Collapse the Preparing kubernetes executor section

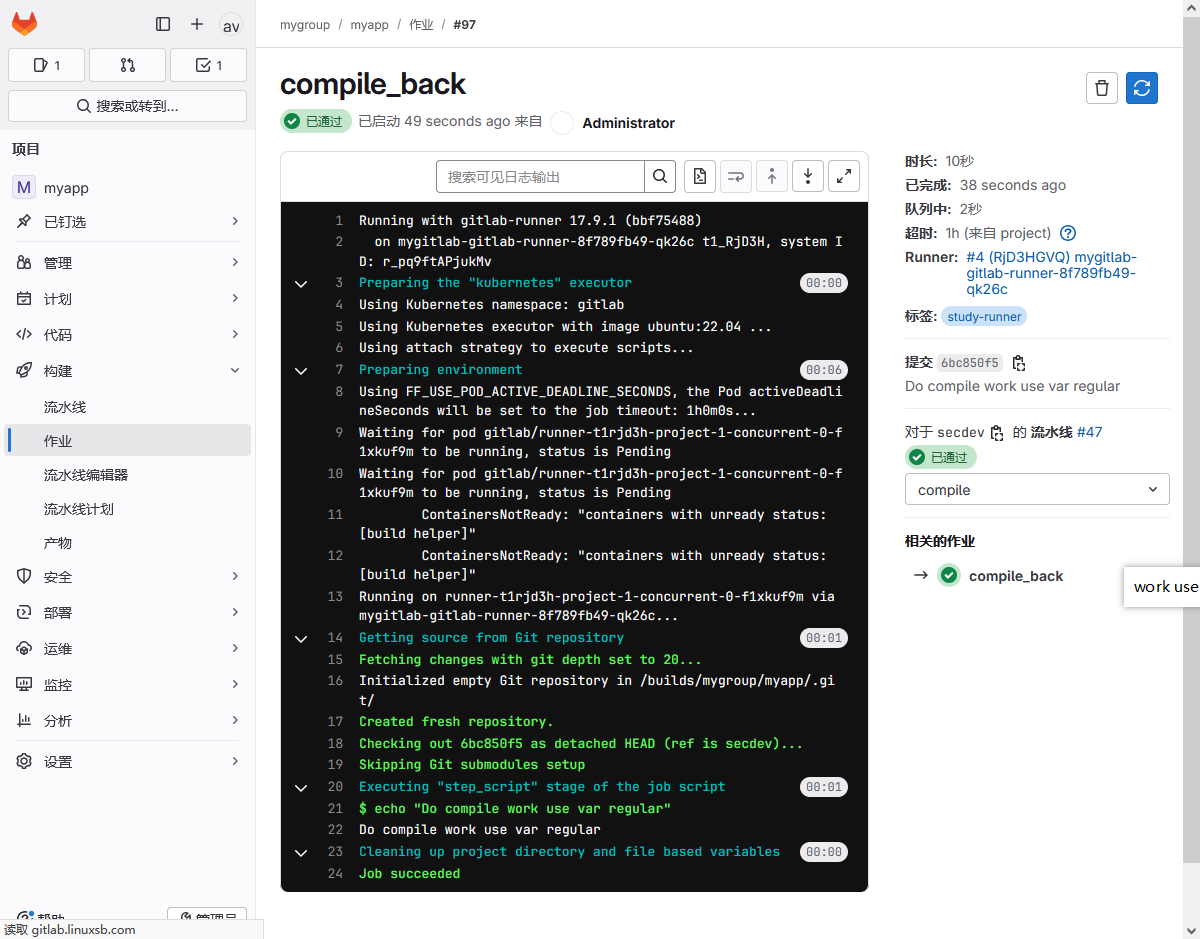coord(300,283)
